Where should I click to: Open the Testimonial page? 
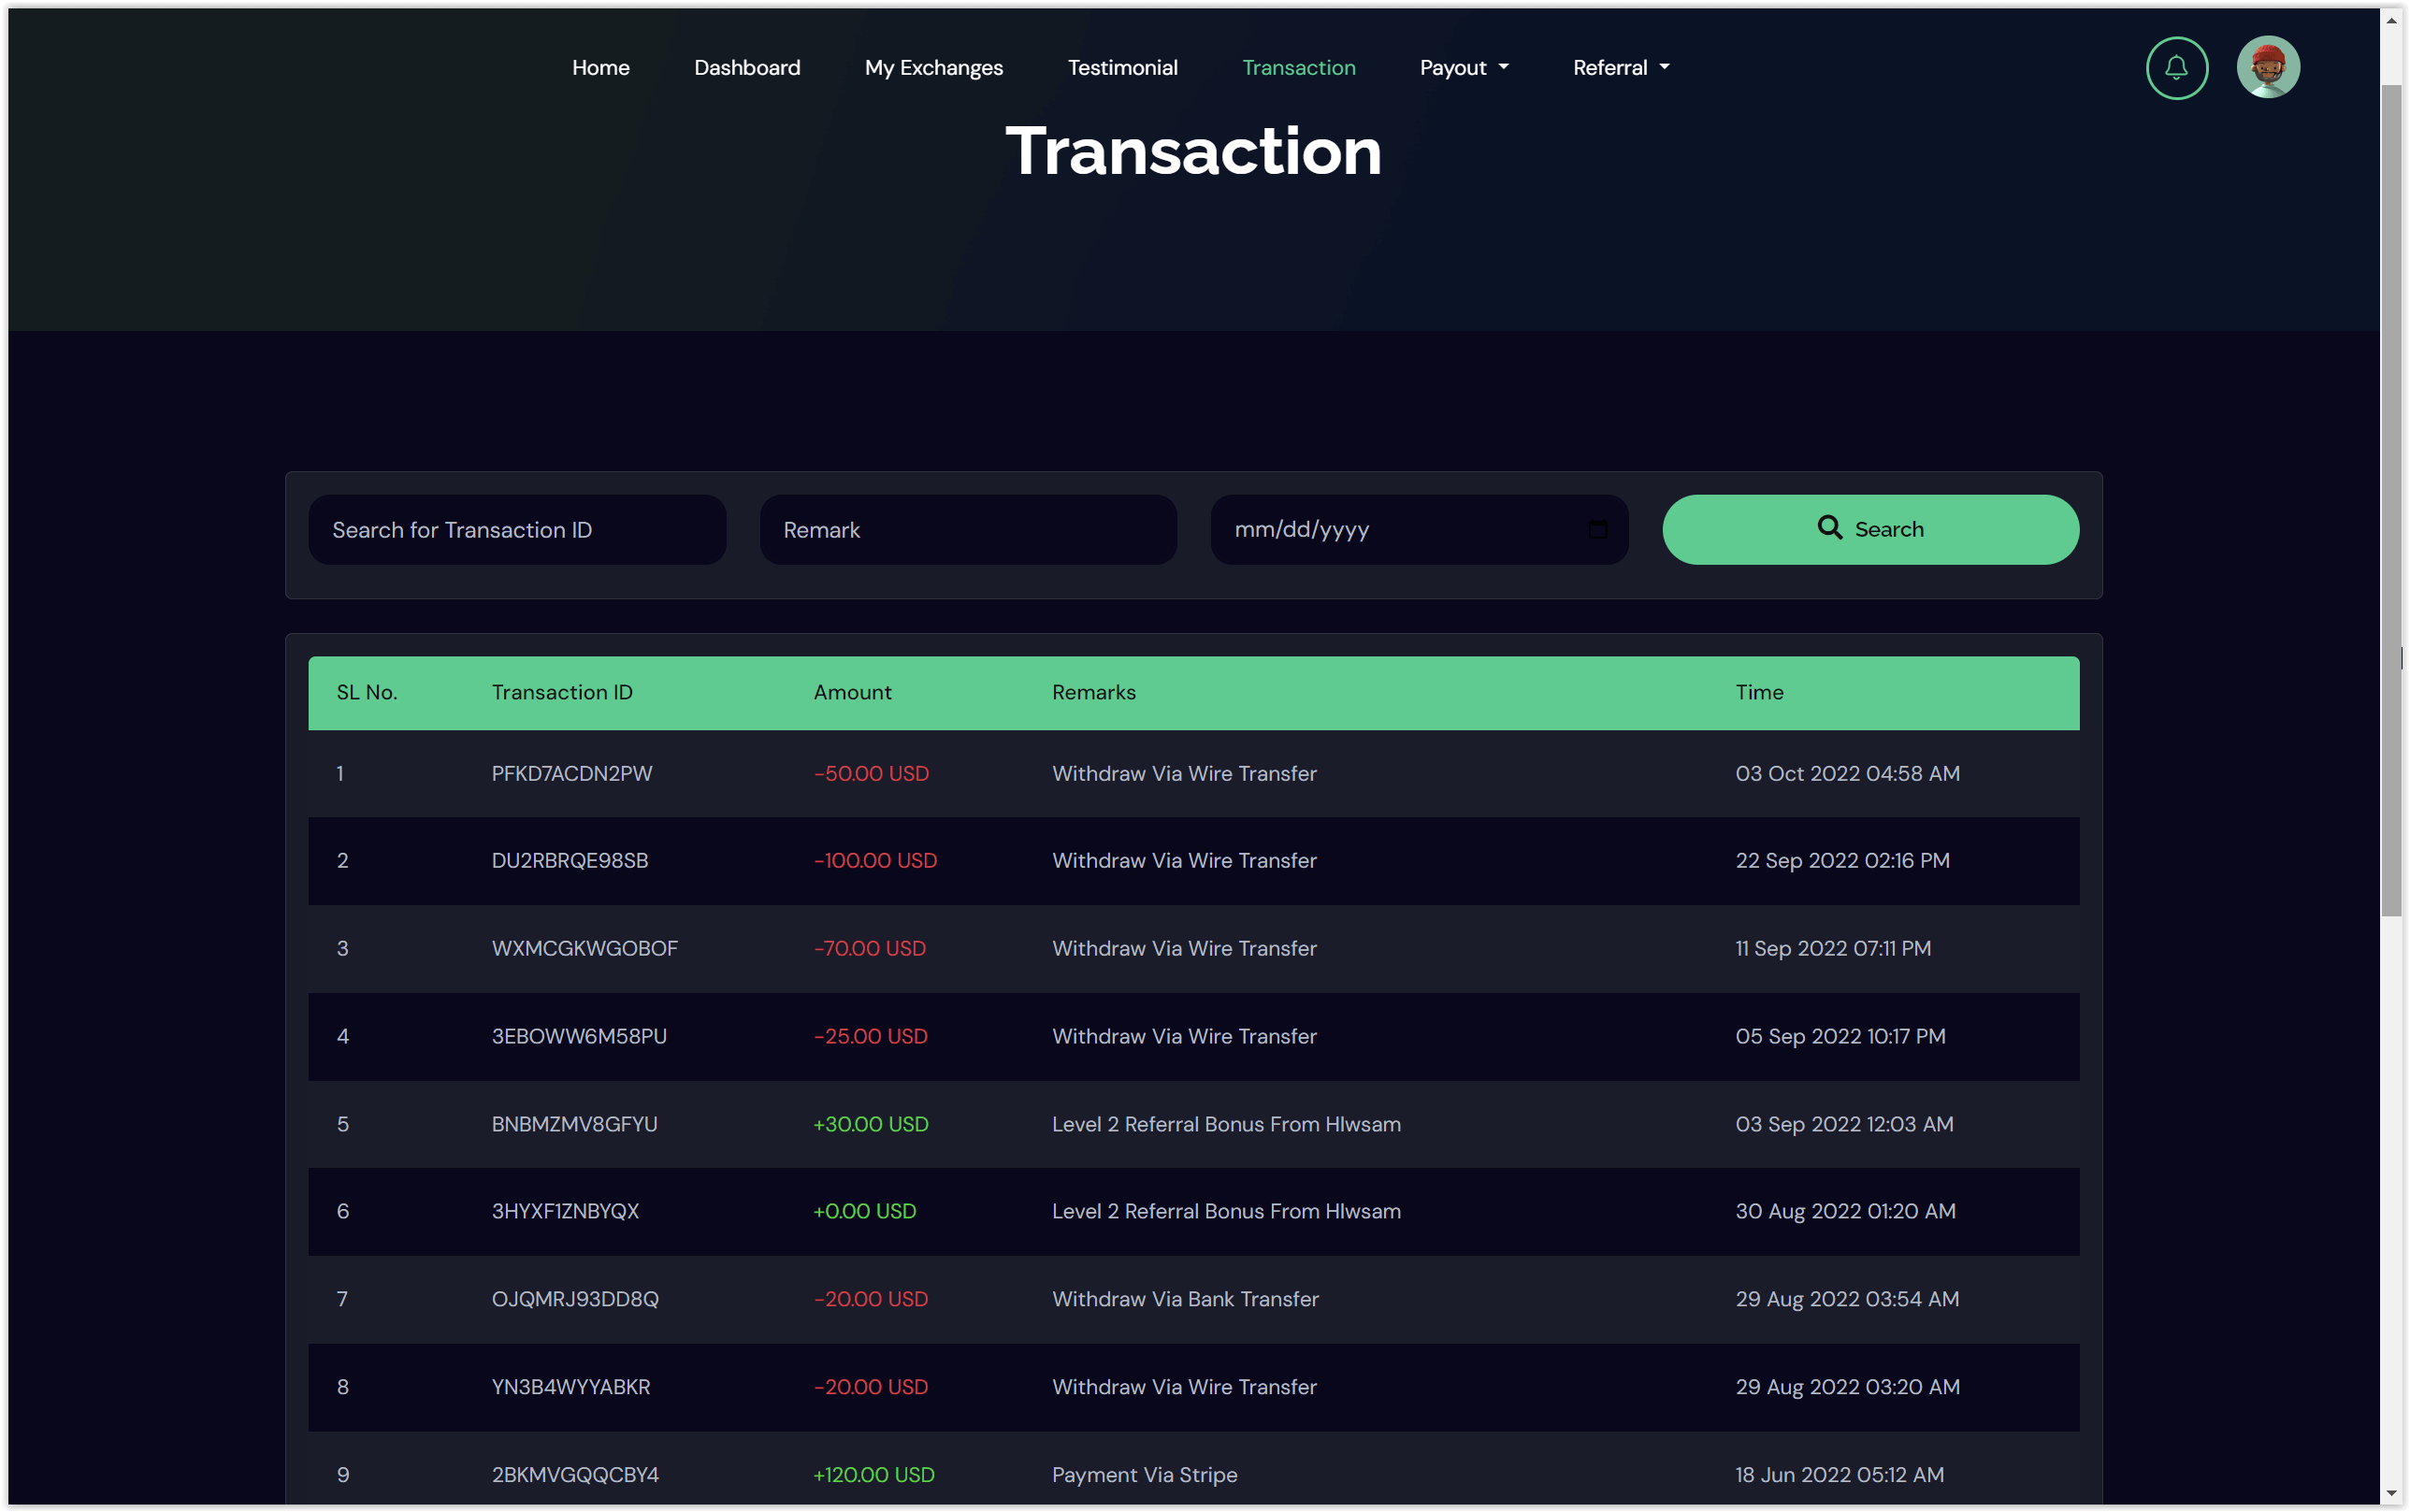(1123, 67)
